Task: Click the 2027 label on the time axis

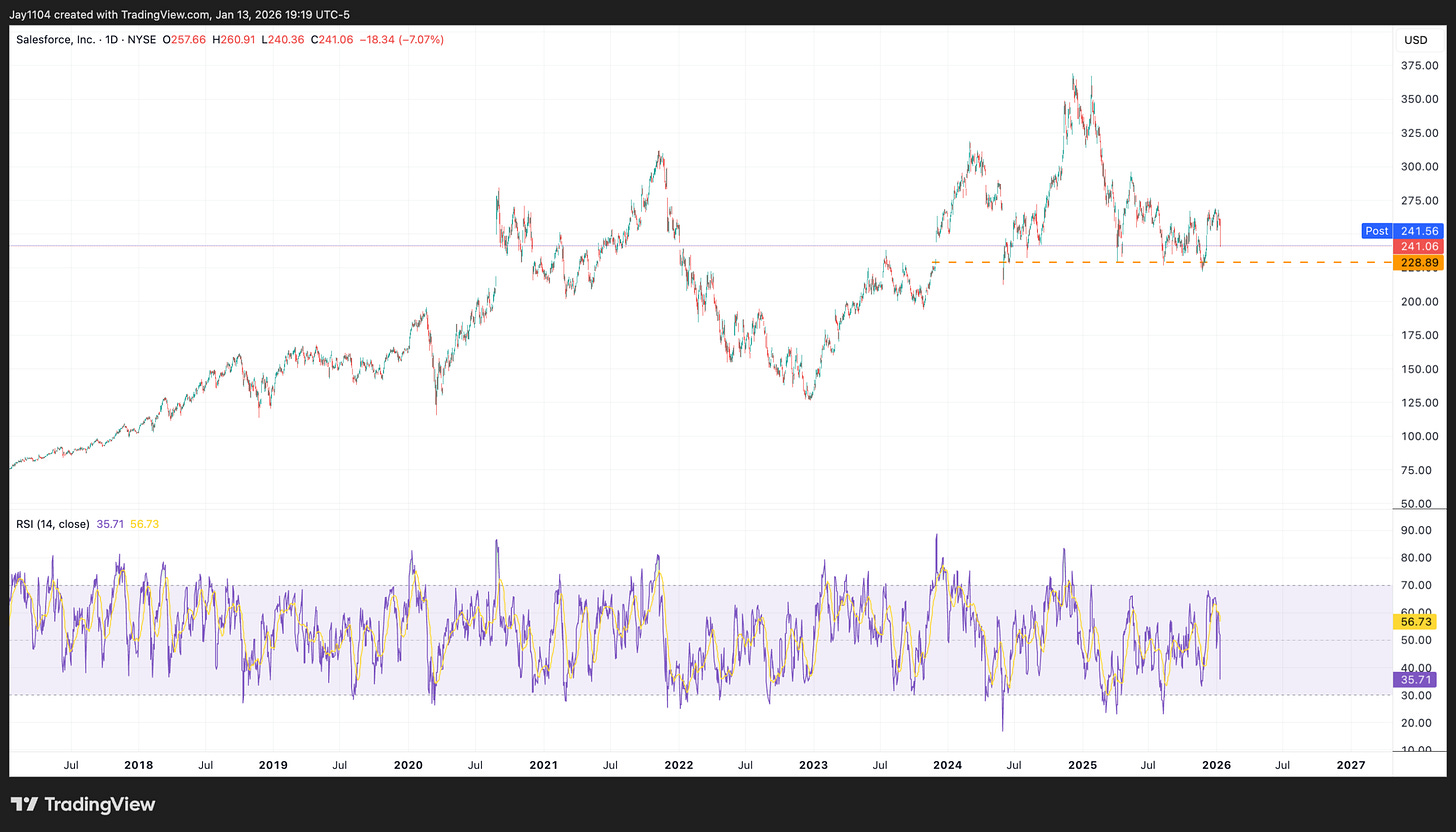Action: 1351,765
